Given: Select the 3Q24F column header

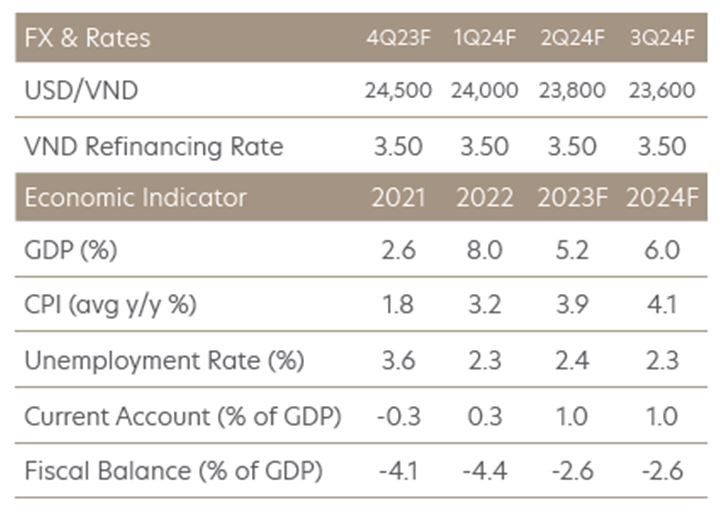Looking at the screenshot, I should (661, 40).
